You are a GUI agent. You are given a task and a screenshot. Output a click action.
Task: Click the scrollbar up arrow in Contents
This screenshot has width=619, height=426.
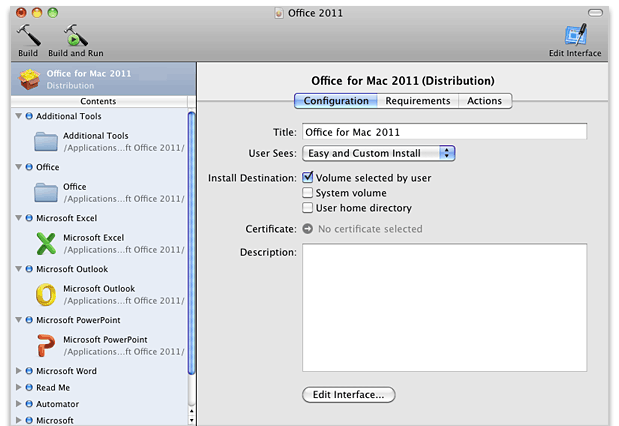[191, 411]
